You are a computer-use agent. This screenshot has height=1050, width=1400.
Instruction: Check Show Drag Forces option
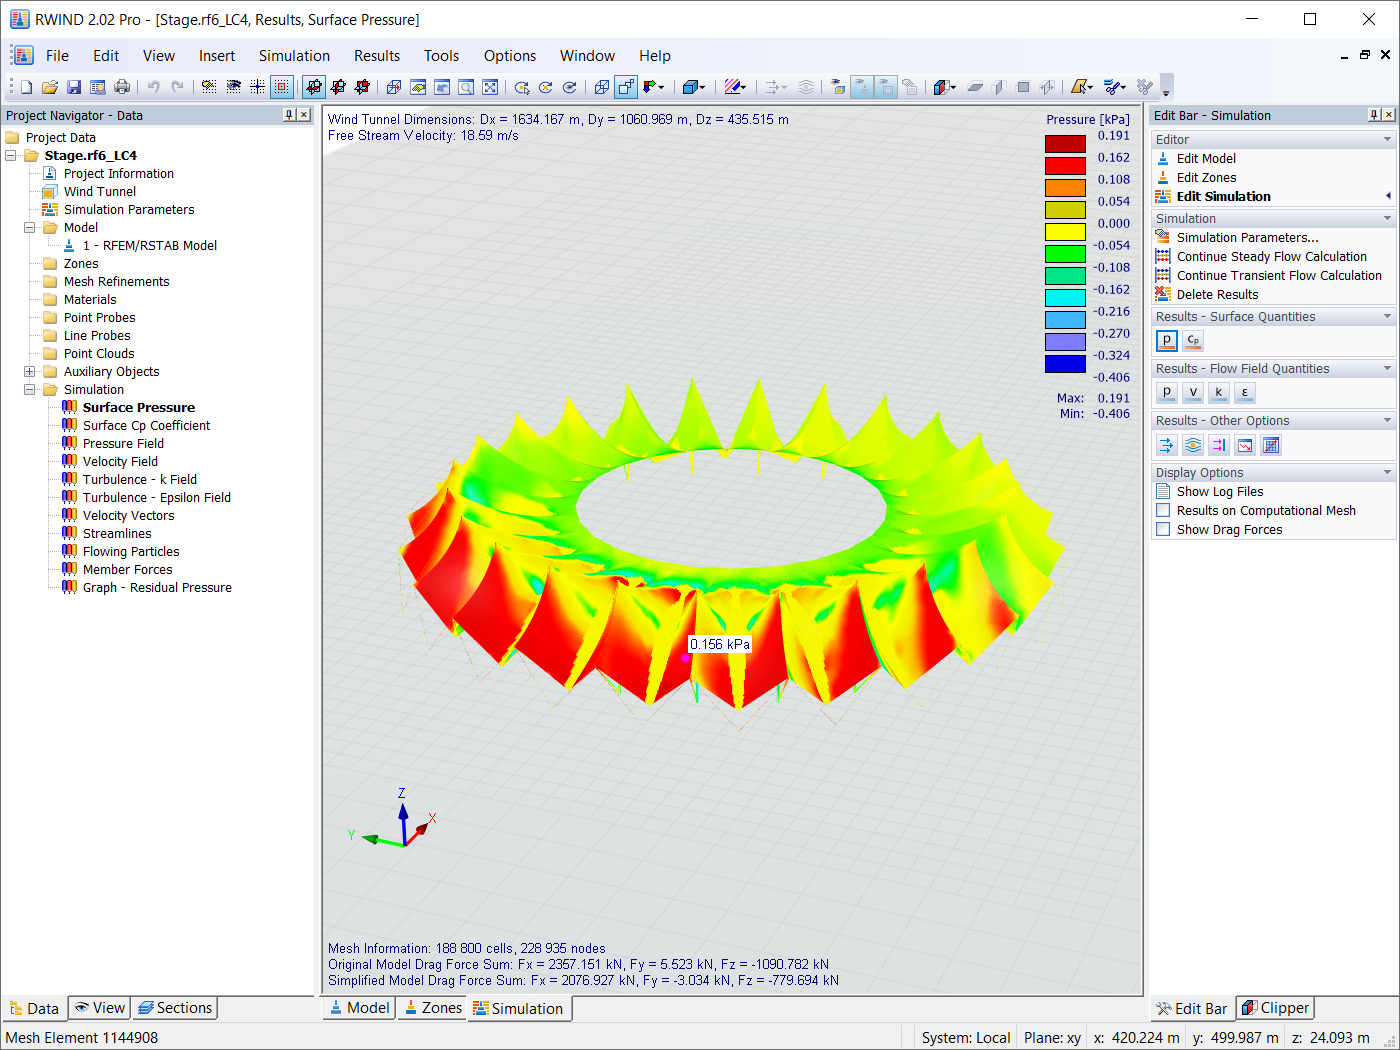[x=1163, y=529]
